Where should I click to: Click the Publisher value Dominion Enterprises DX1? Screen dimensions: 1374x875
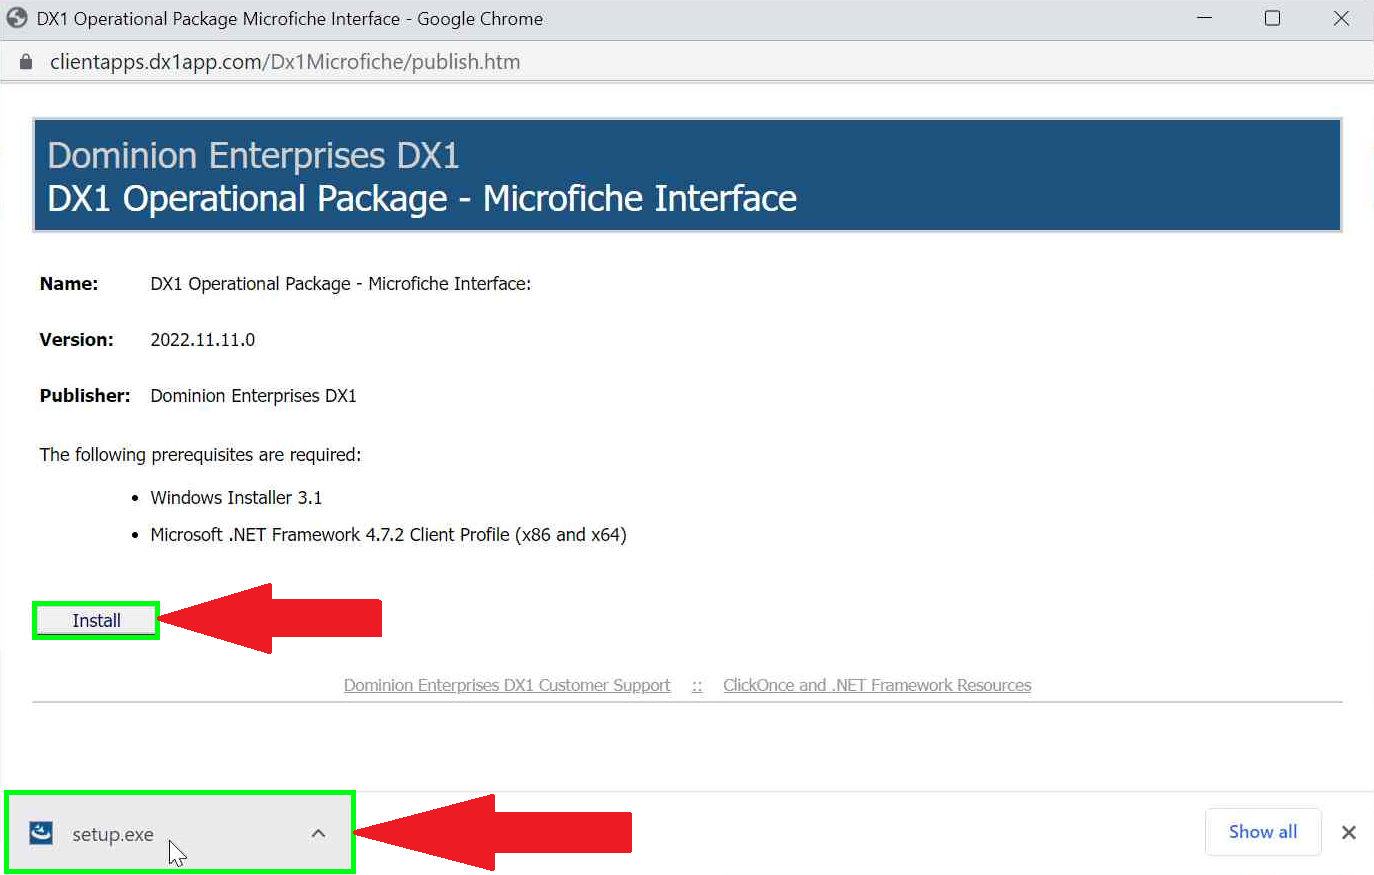tap(253, 396)
